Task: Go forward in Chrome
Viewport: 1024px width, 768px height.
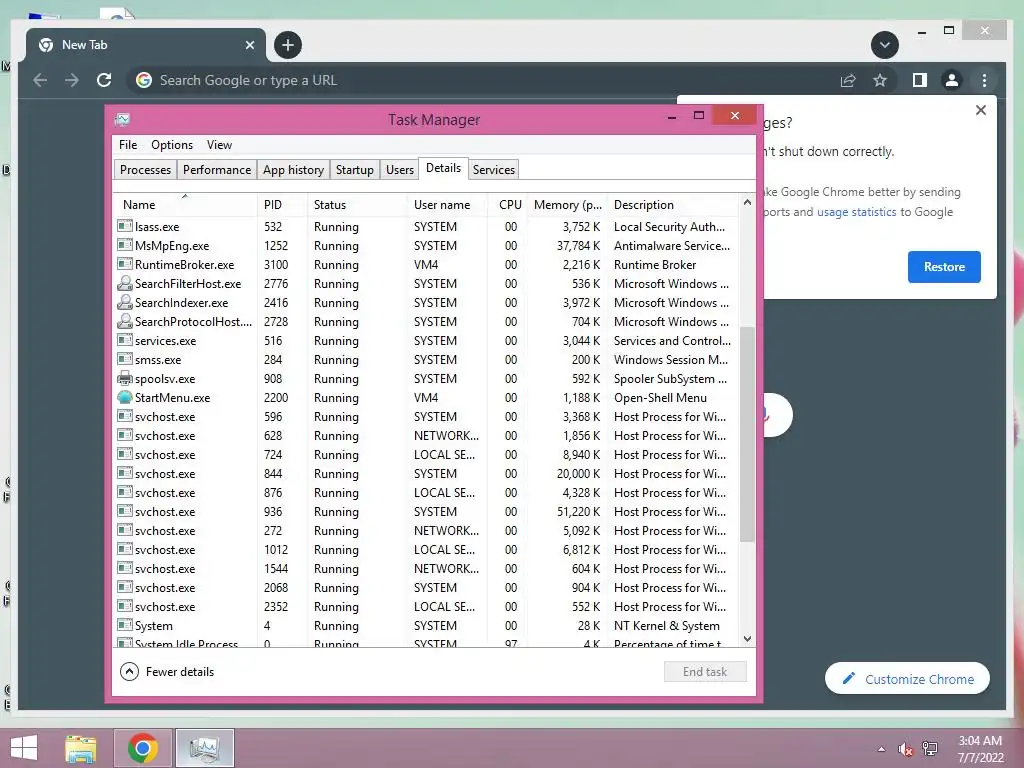Action: point(72,80)
